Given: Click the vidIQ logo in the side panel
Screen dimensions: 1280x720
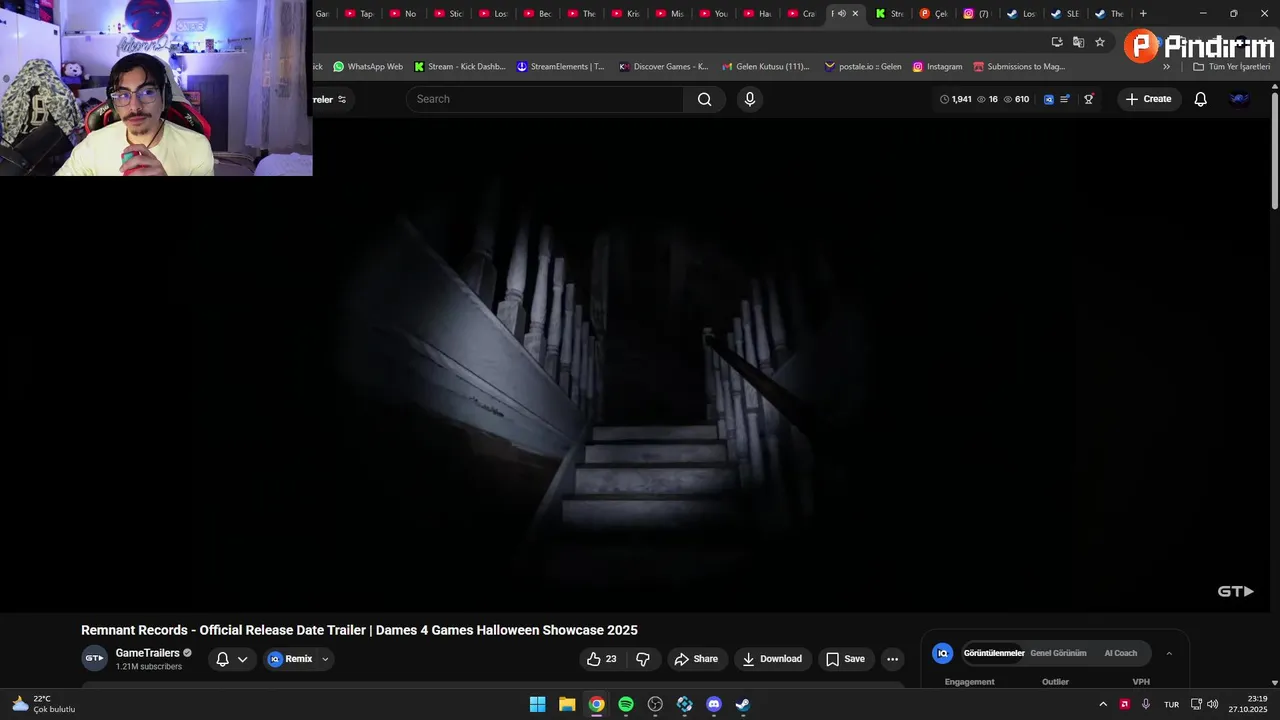Looking at the screenshot, I should 942,653.
